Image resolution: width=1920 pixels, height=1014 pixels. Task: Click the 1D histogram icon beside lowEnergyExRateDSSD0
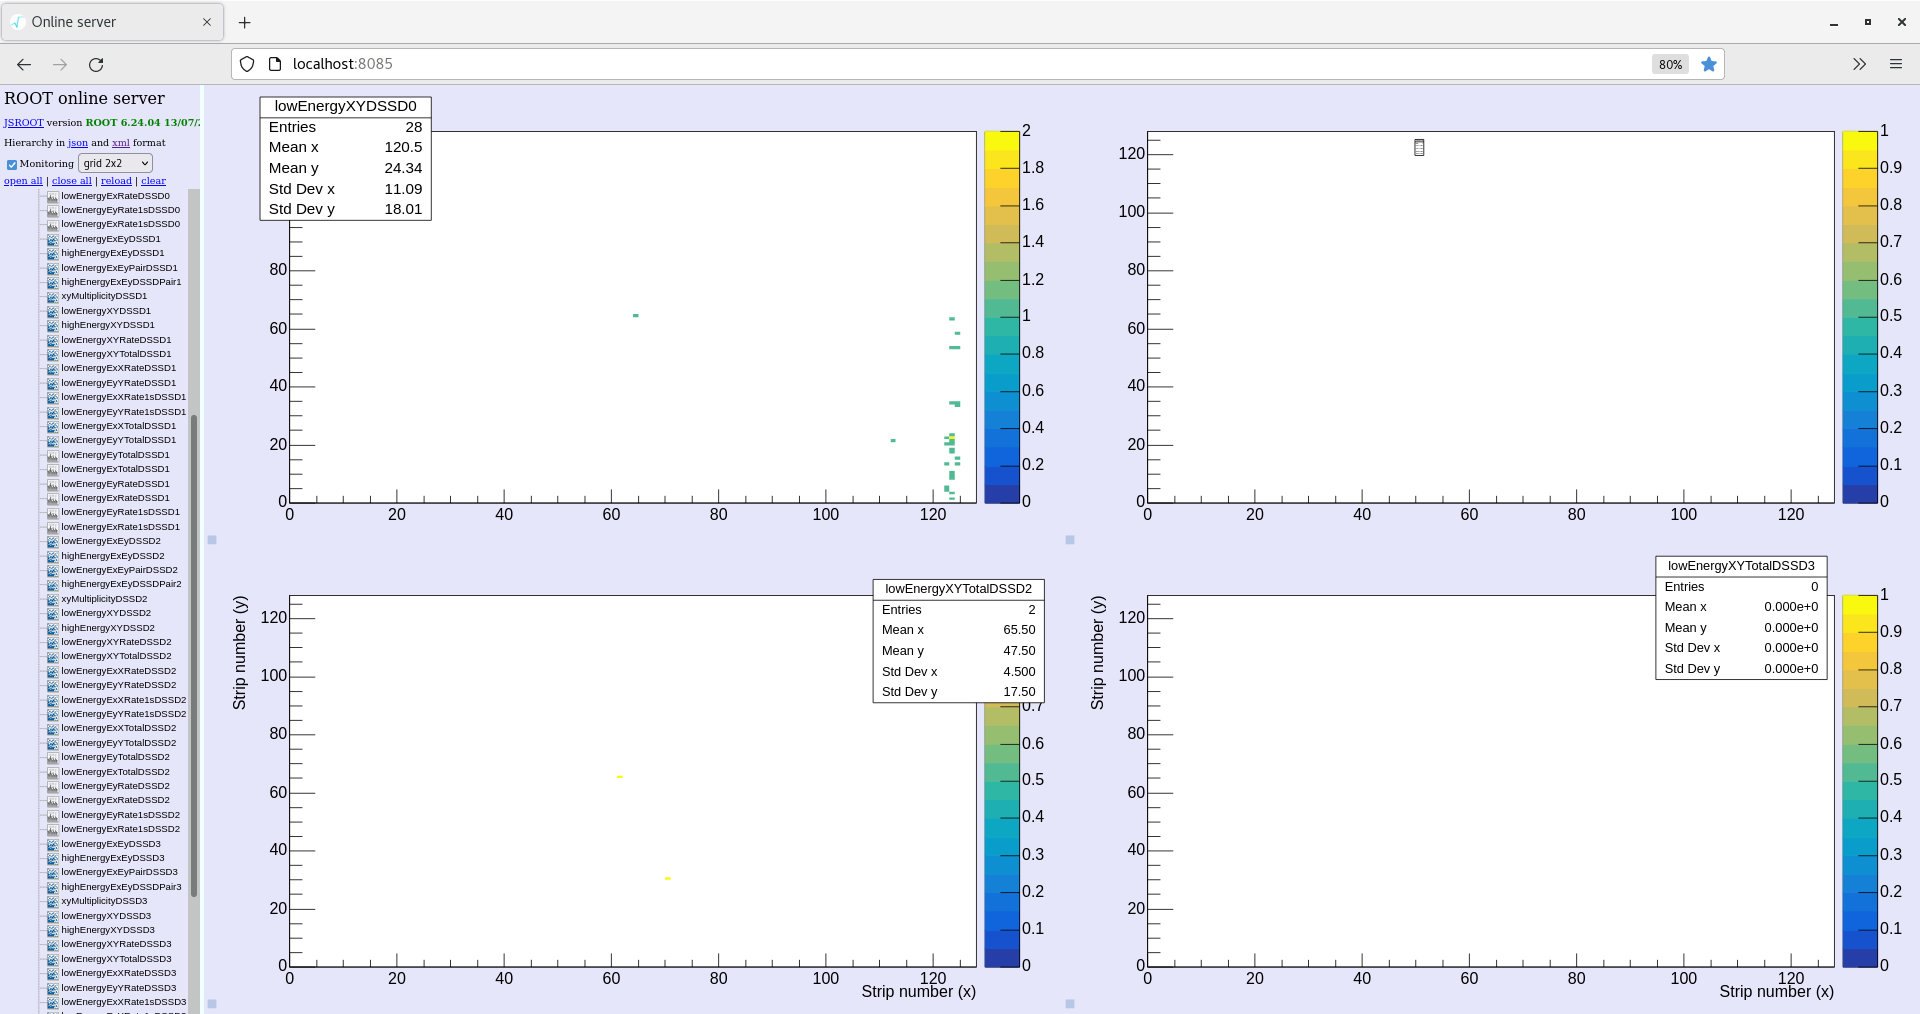click(52, 196)
